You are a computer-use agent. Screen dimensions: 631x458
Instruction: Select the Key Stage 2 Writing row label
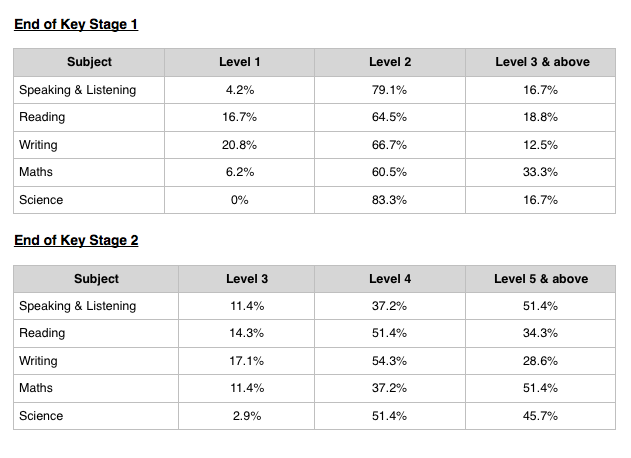38,361
